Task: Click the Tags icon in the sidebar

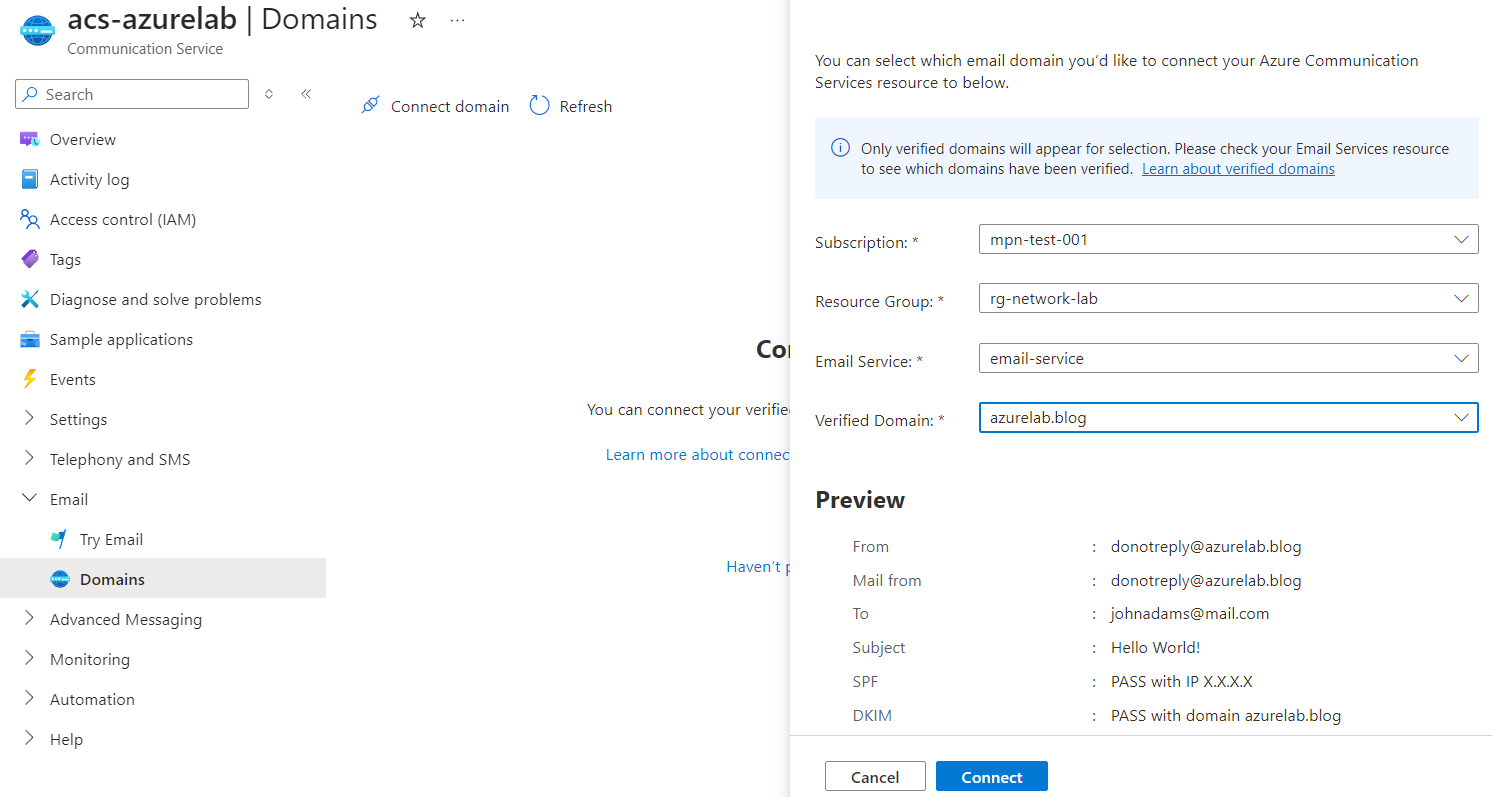Action: tap(29, 259)
